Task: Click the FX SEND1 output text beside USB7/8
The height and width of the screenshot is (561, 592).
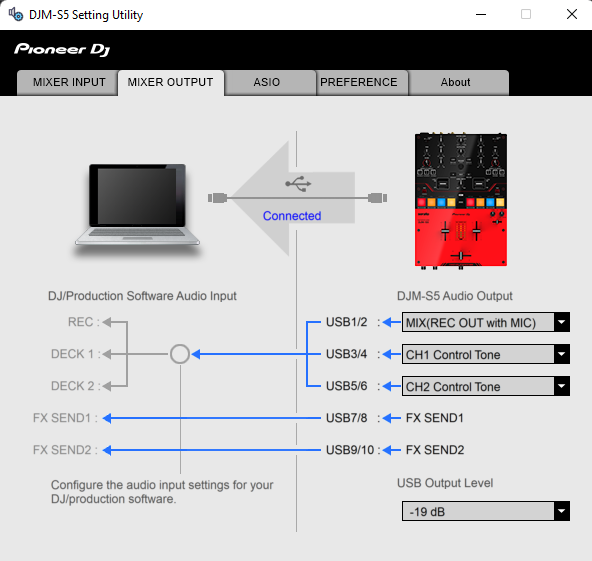Action: (x=435, y=418)
